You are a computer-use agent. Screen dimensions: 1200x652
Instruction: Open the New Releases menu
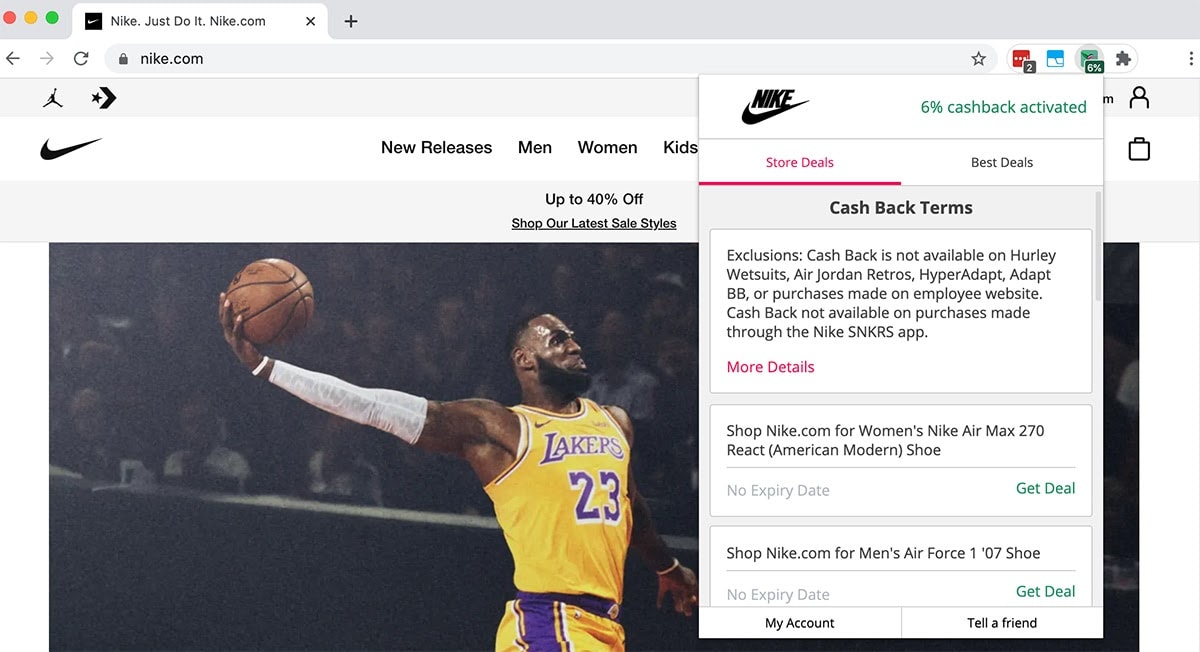click(x=436, y=147)
